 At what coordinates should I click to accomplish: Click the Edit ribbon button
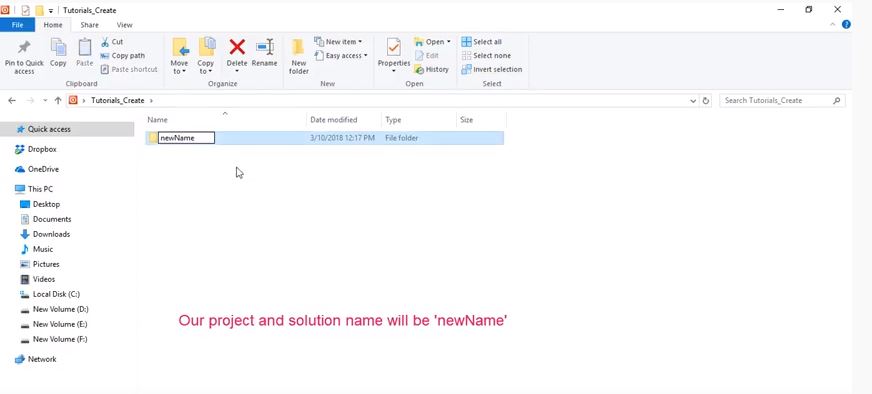point(426,56)
